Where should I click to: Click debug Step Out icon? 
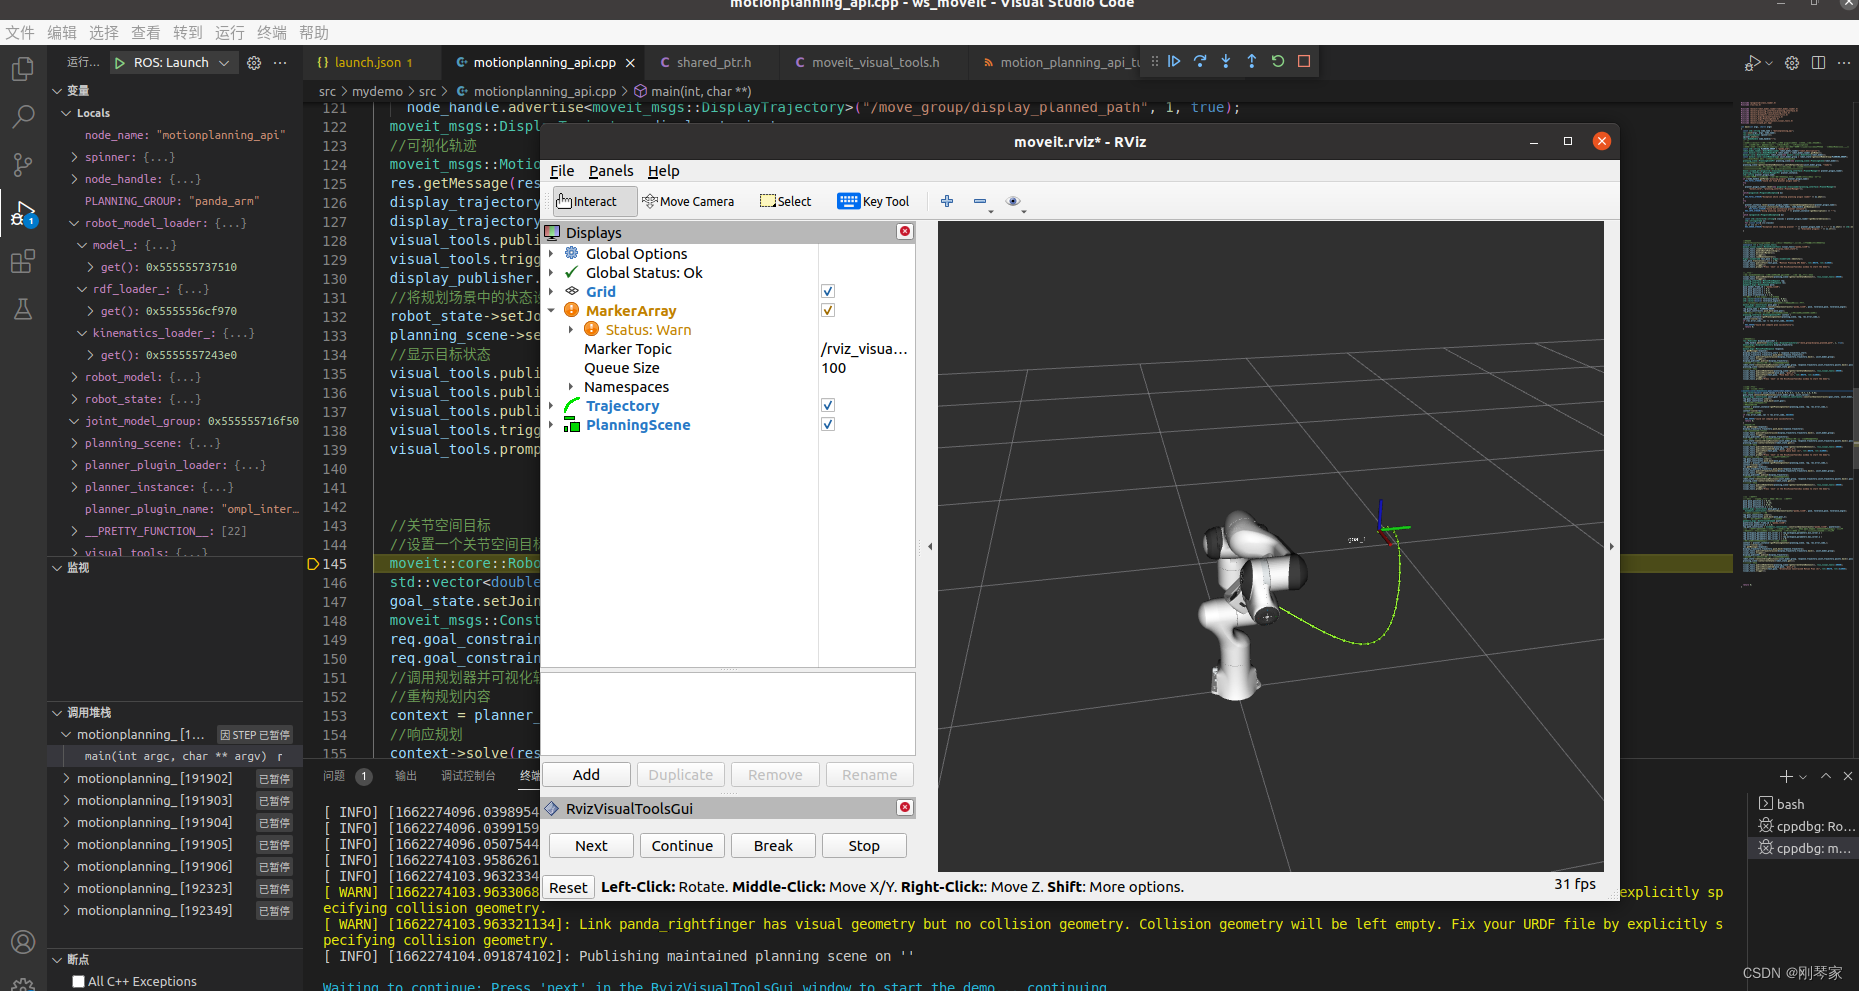[x=1252, y=62]
